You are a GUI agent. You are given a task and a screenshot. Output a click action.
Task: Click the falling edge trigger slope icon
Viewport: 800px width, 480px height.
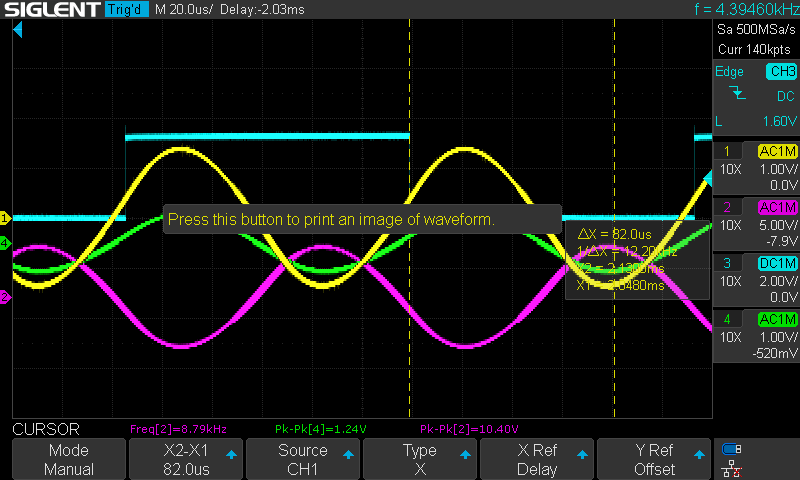tap(738, 94)
